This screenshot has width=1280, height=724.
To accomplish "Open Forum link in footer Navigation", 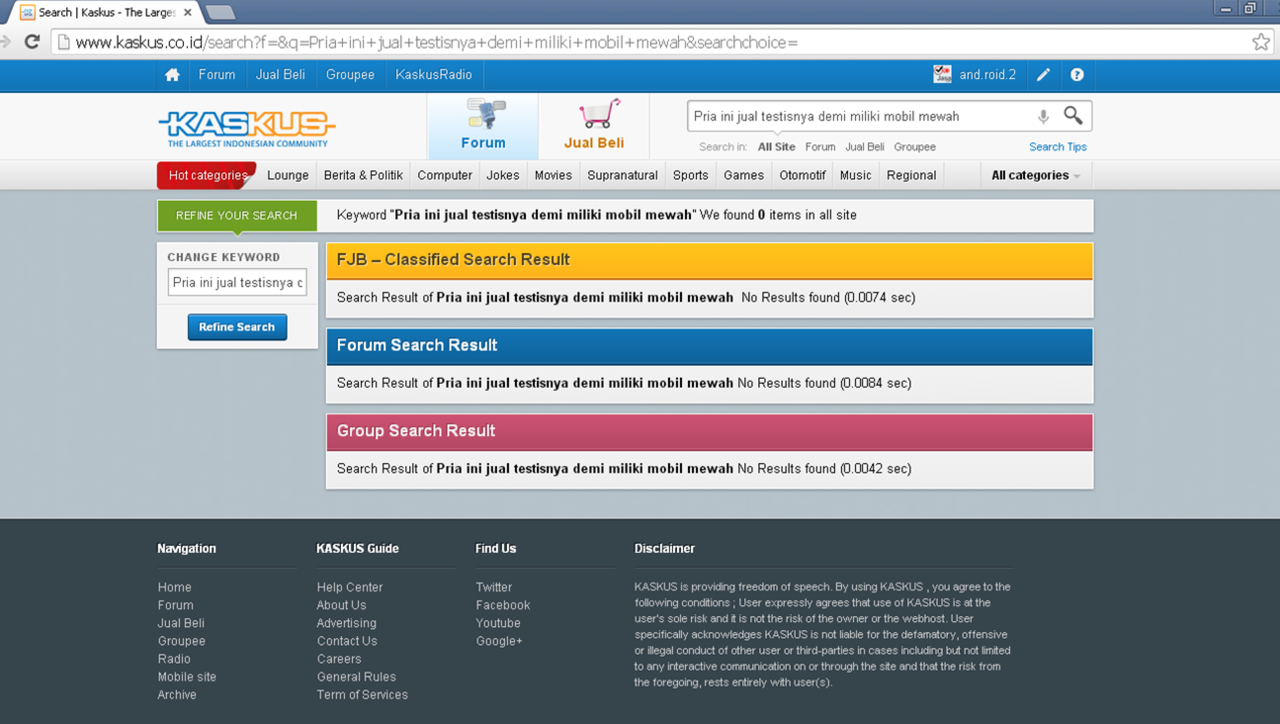I will click(x=176, y=606).
